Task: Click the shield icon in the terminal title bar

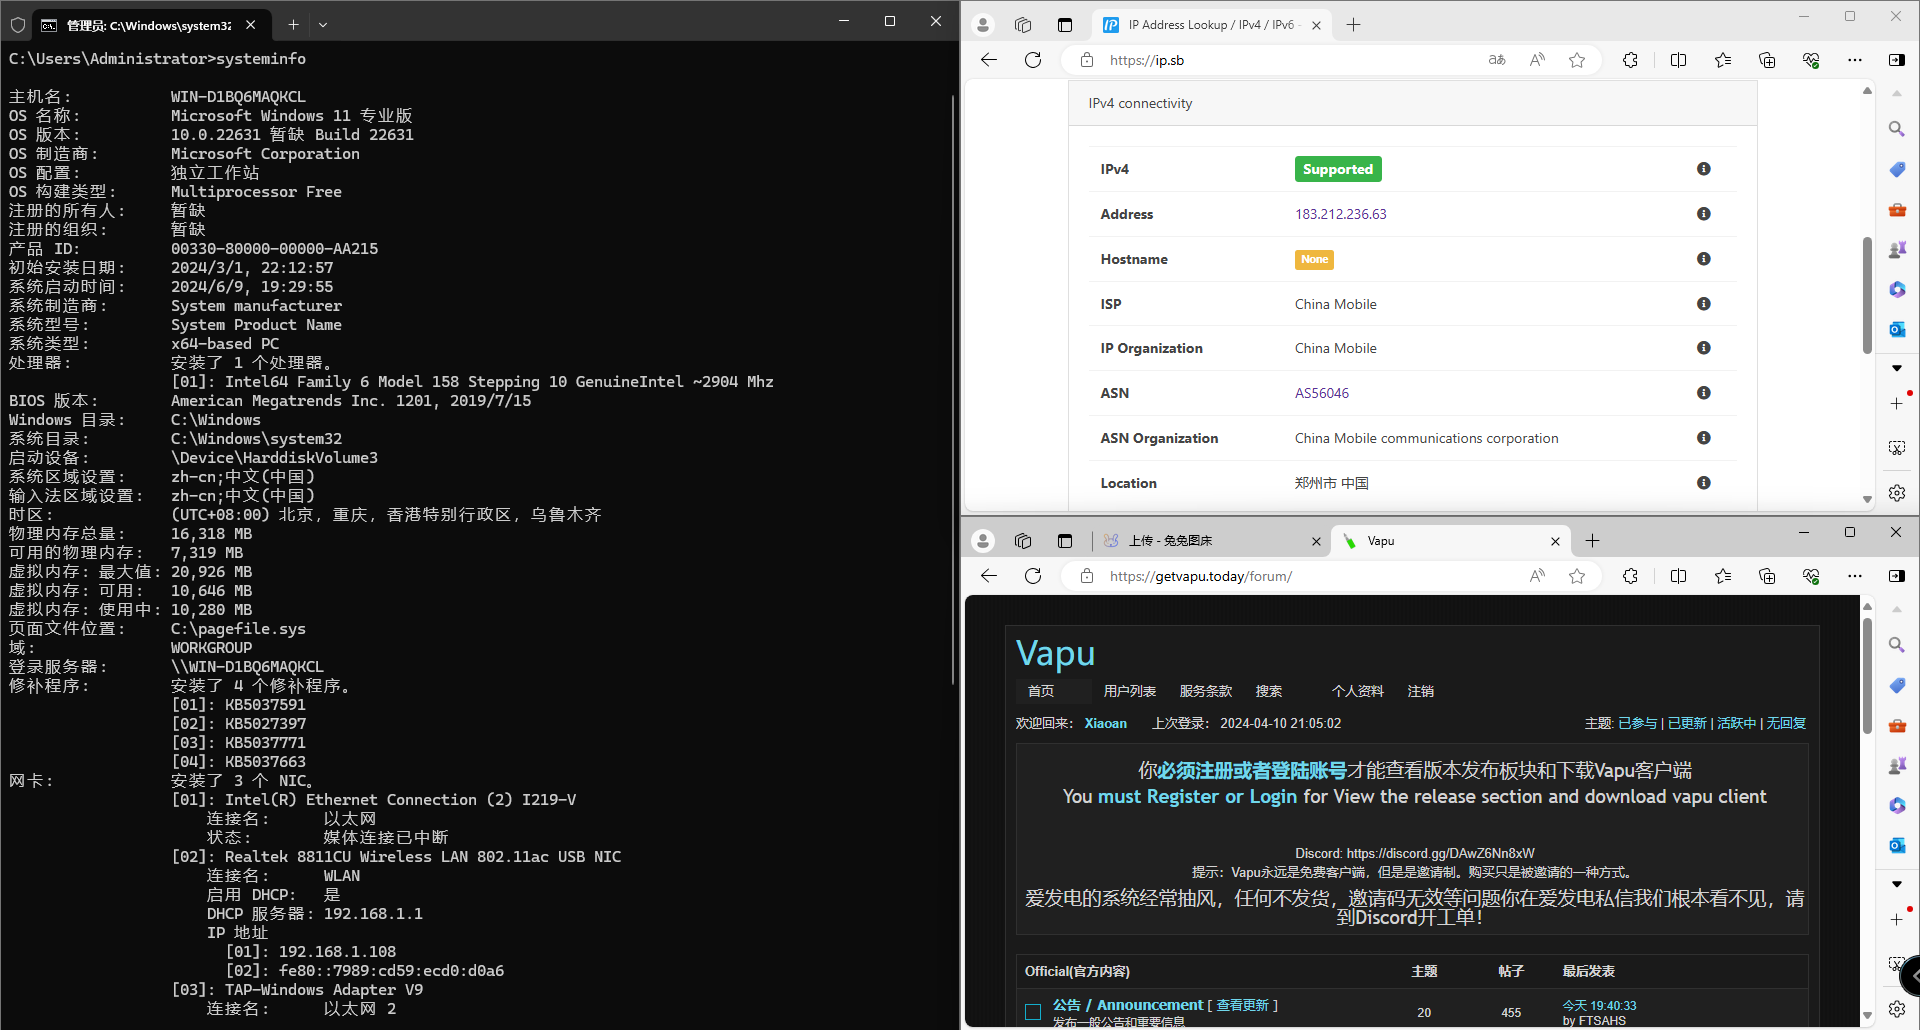Action: 18,25
